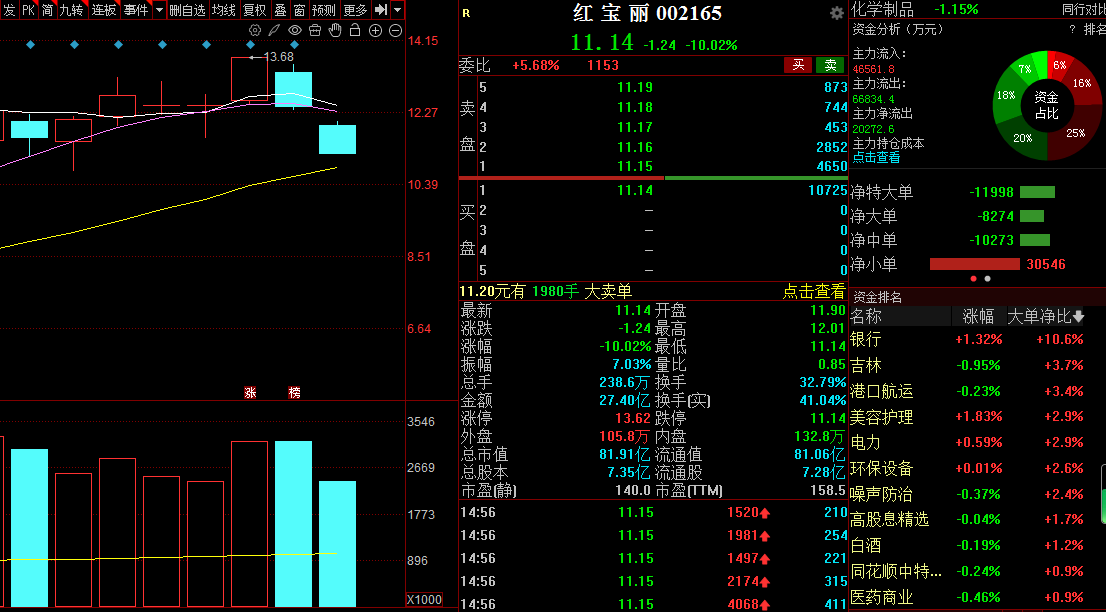Click yellow 点击查看 beside 大卖单

[x=813, y=291]
